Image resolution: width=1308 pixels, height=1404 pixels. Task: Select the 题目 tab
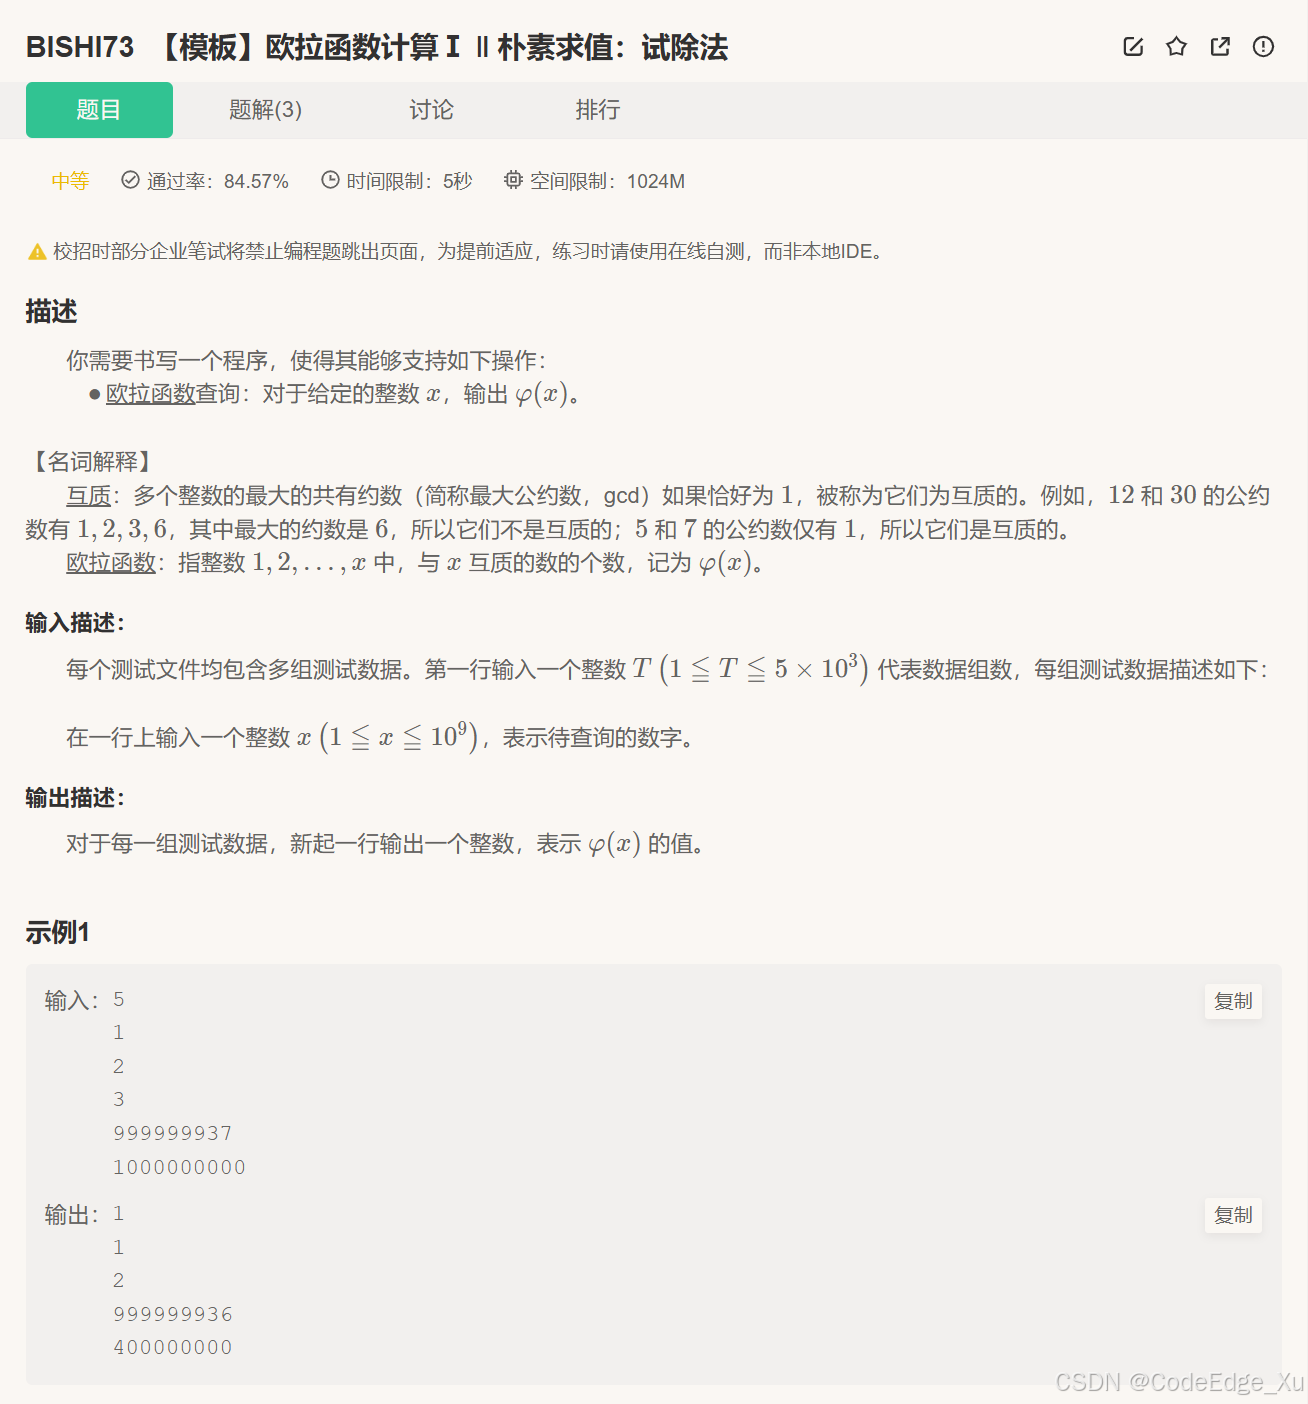coord(99,110)
